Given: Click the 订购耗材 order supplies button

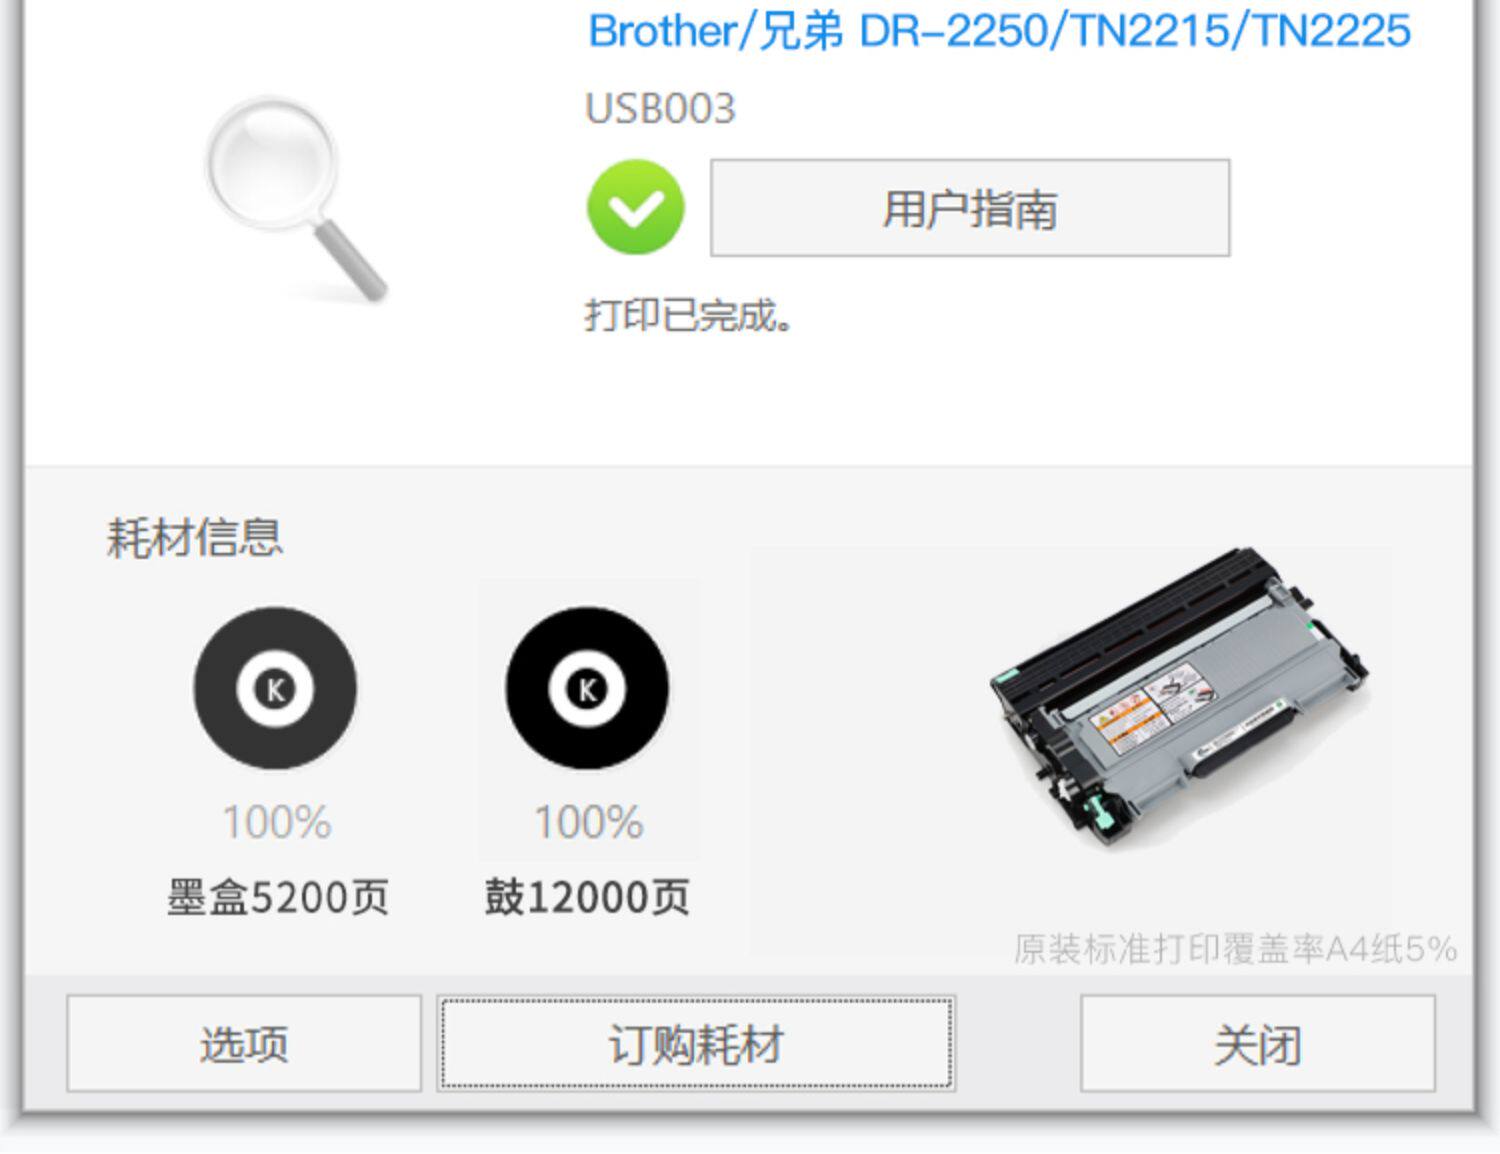Looking at the screenshot, I should point(696,1043).
